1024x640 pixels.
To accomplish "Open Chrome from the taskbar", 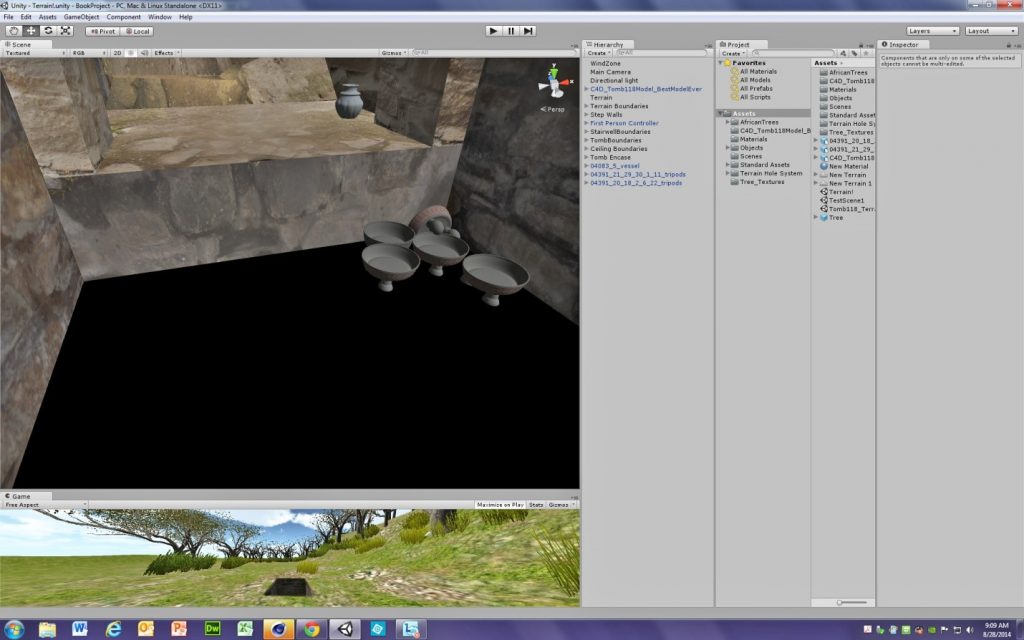I will tap(312, 629).
